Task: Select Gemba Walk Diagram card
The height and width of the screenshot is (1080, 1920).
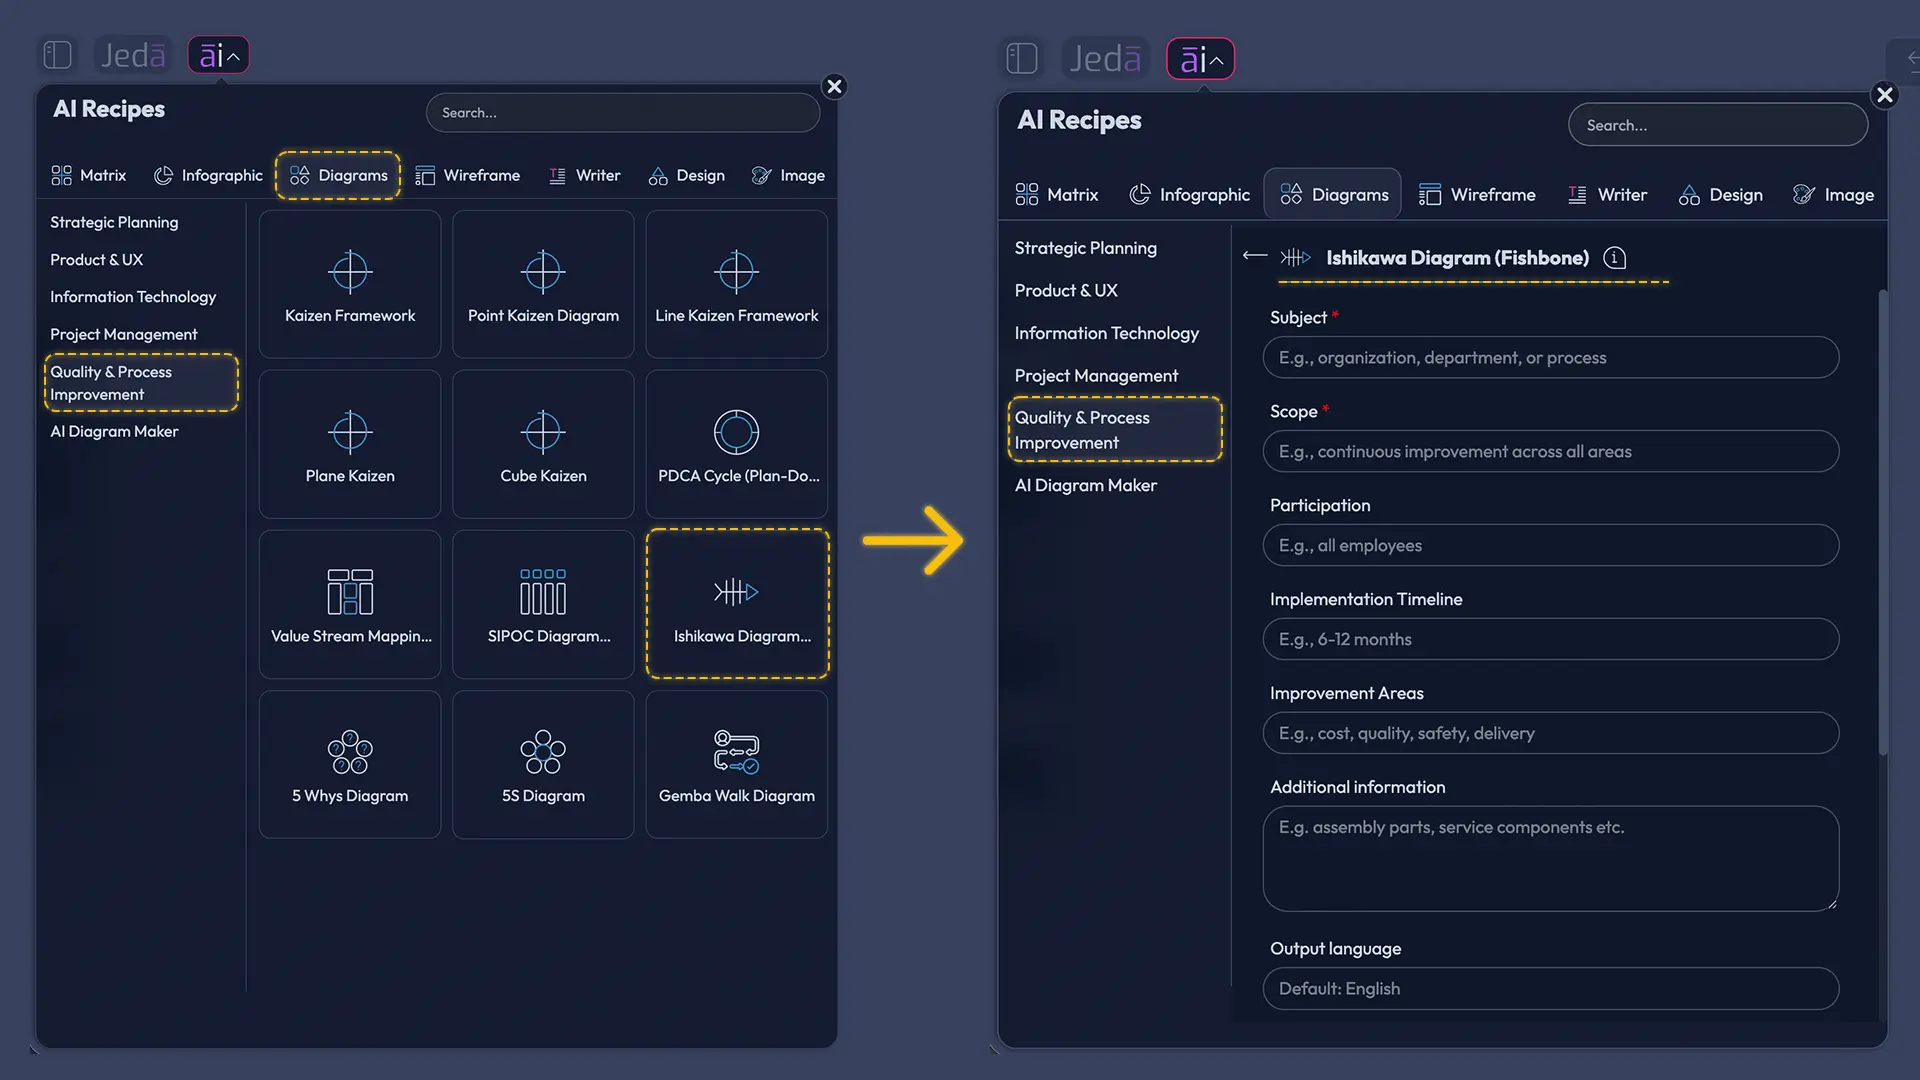Action: pos(737,764)
